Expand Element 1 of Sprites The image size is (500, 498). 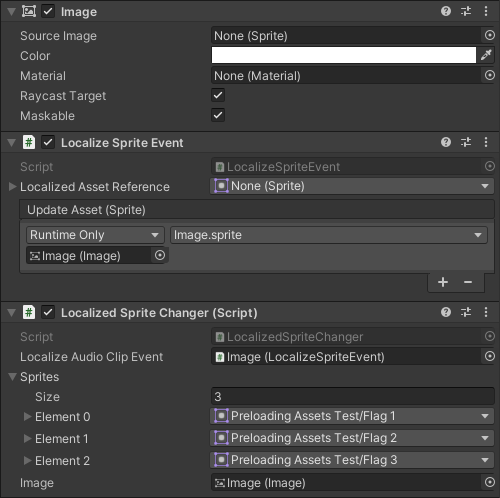(27, 439)
